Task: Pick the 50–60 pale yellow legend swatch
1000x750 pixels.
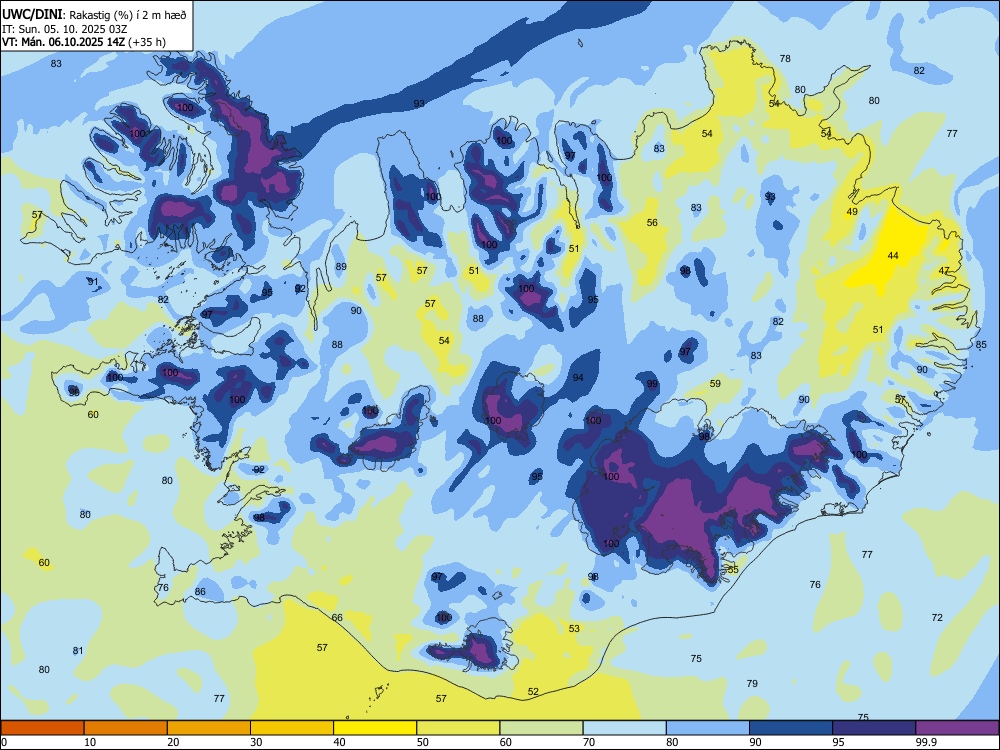Action: pyautogui.click(x=458, y=728)
